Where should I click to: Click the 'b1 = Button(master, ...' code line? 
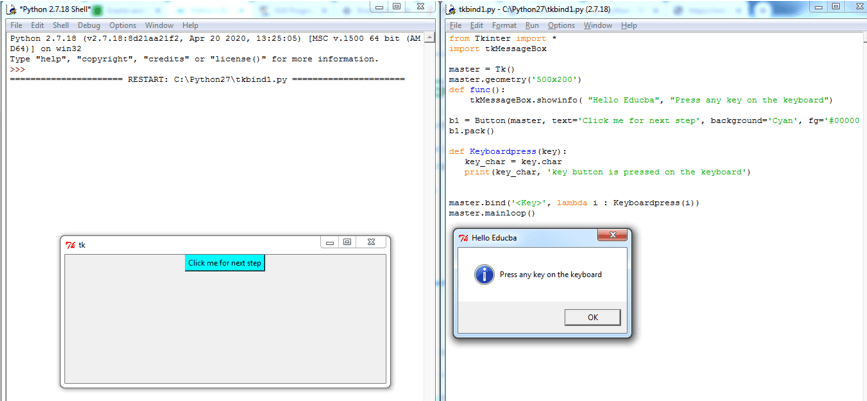pos(654,121)
